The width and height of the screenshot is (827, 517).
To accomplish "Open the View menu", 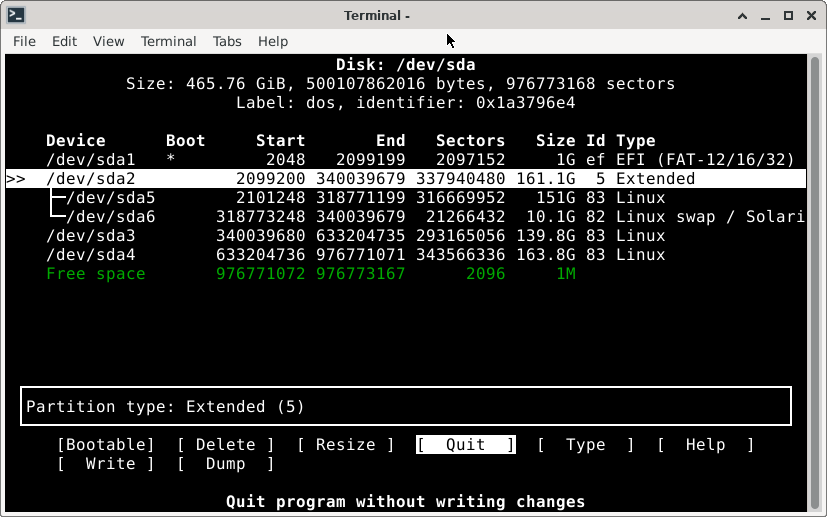I will click(108, 41).
